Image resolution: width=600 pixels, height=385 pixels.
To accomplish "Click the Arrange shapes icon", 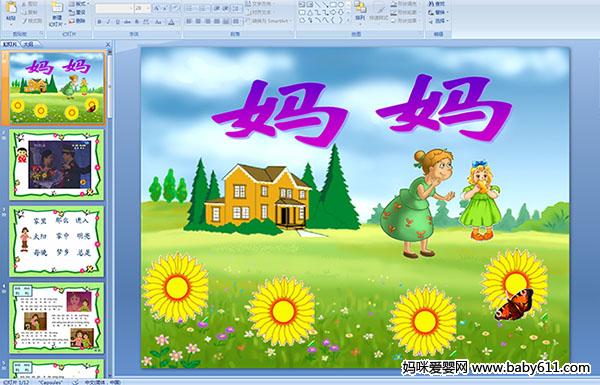I will point(360,11).
